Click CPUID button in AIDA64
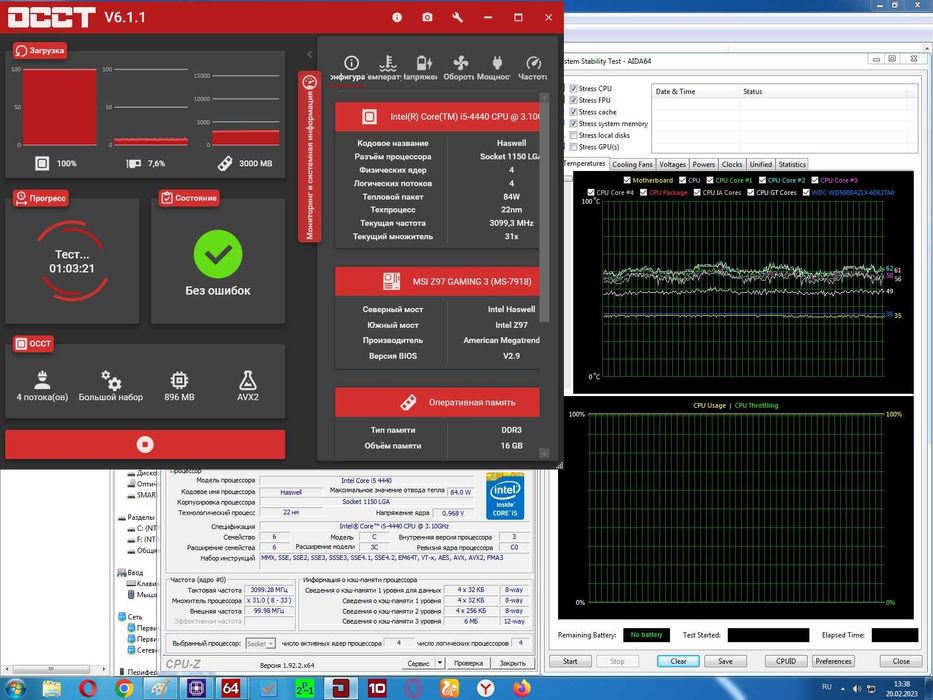This screenshot has height=700, width=933. pyautogui.click(x=785, y=661)
